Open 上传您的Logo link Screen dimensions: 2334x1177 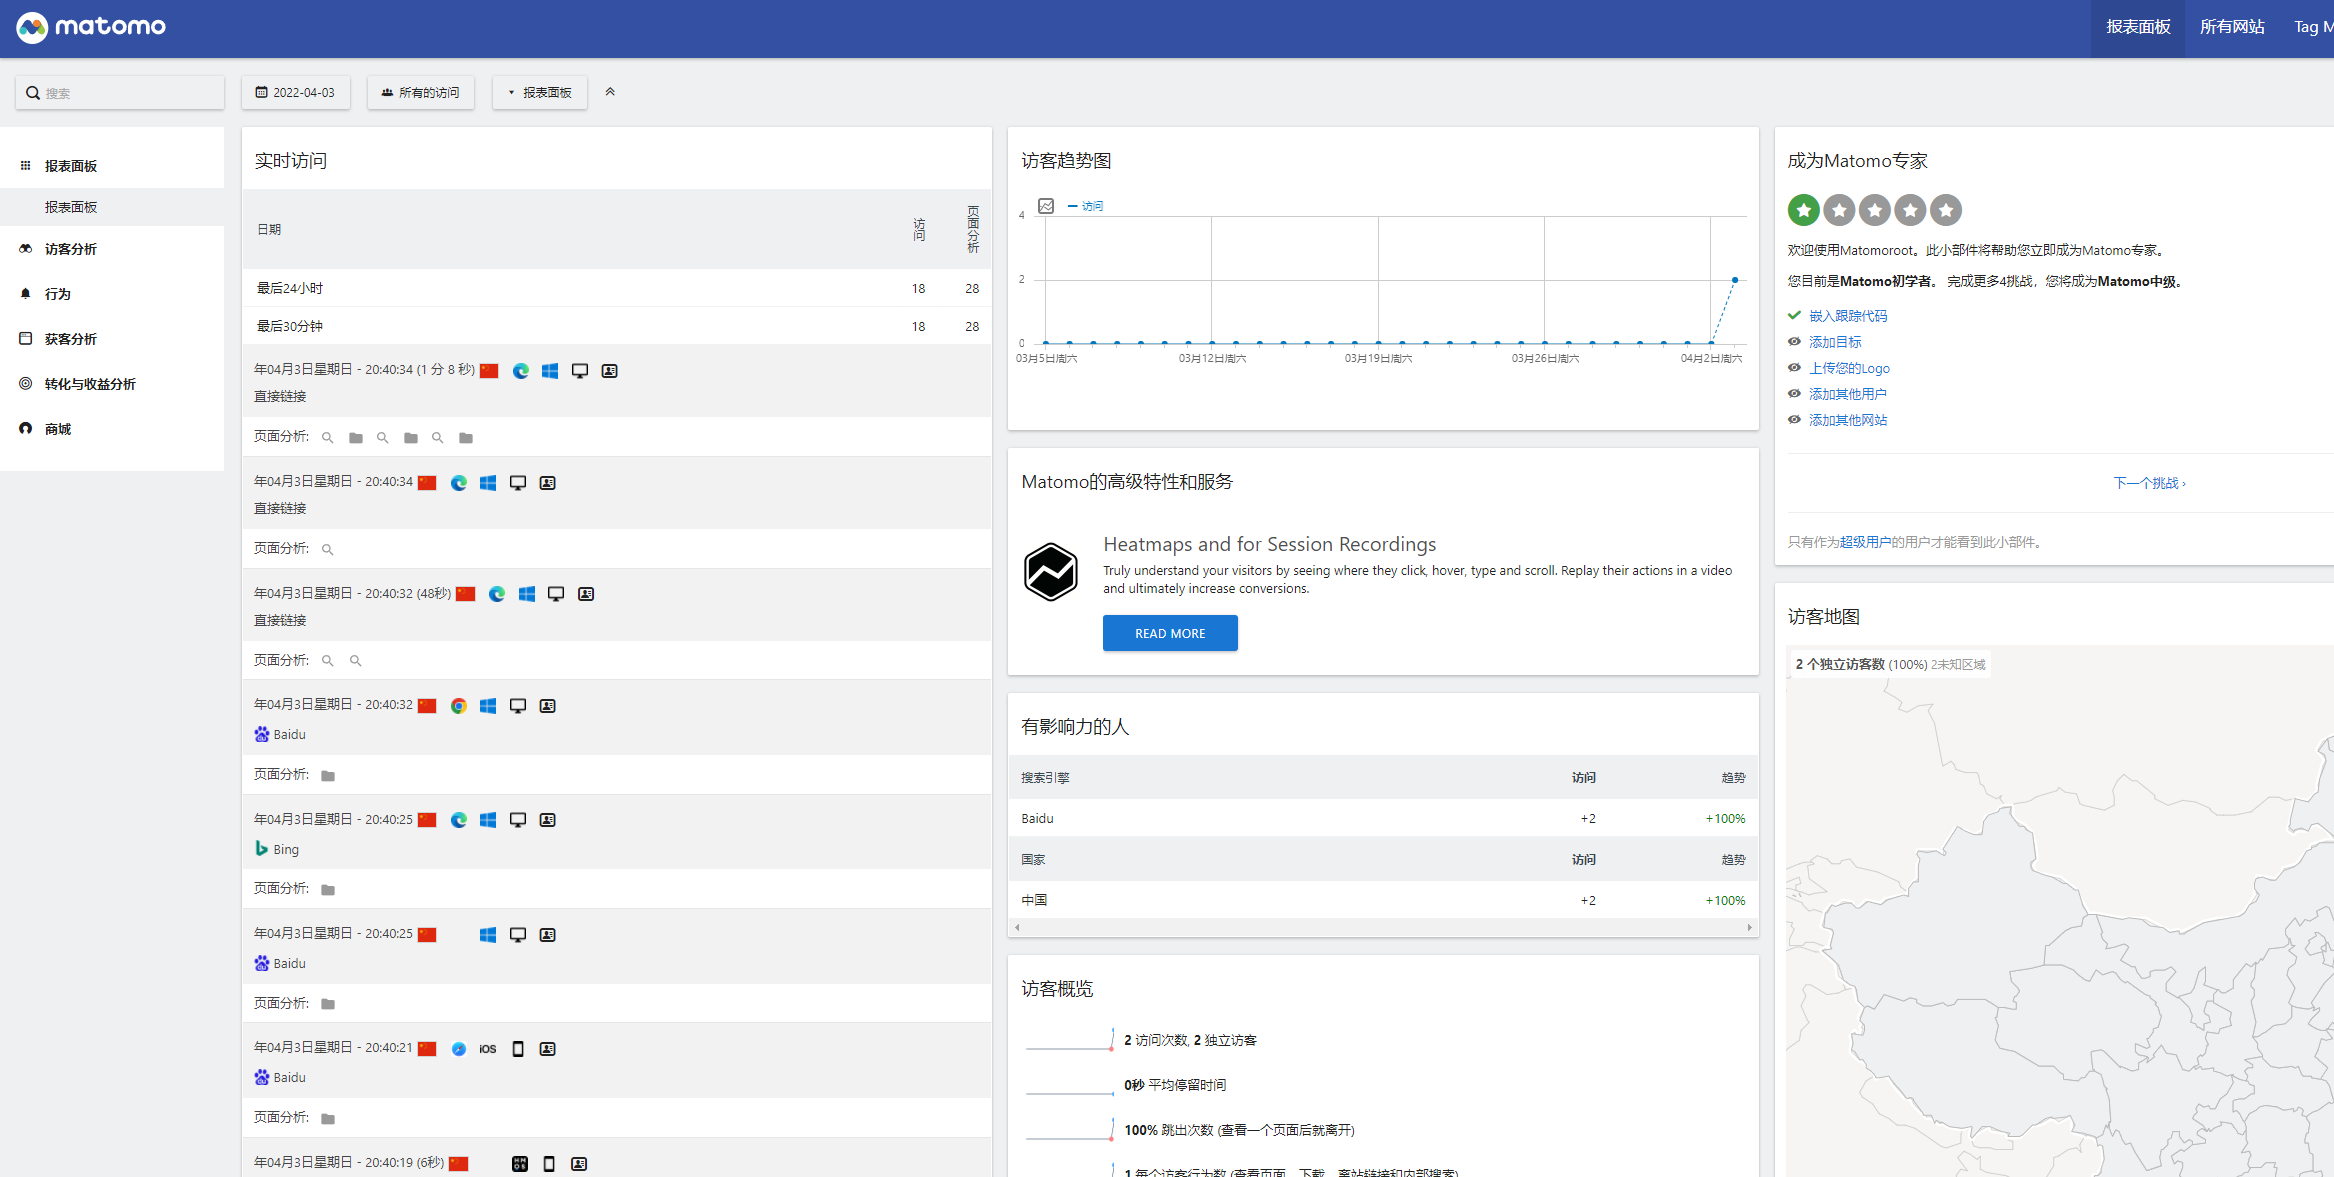click(1849, 368)
